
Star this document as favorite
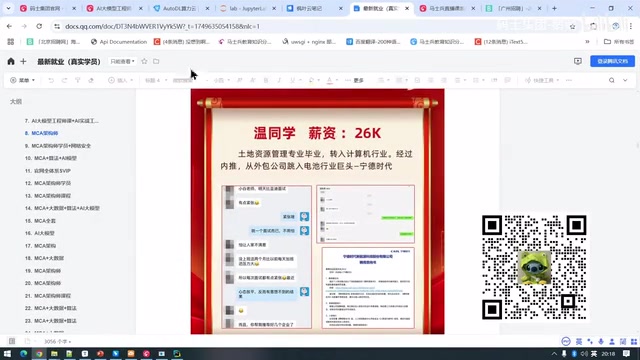(144, 61)
